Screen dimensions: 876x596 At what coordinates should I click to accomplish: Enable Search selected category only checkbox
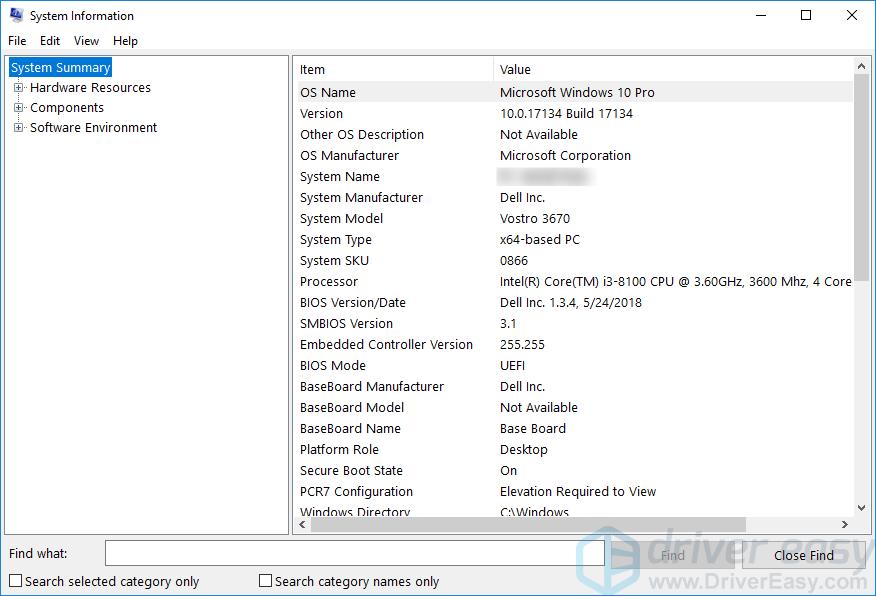(x=16, y=581)
